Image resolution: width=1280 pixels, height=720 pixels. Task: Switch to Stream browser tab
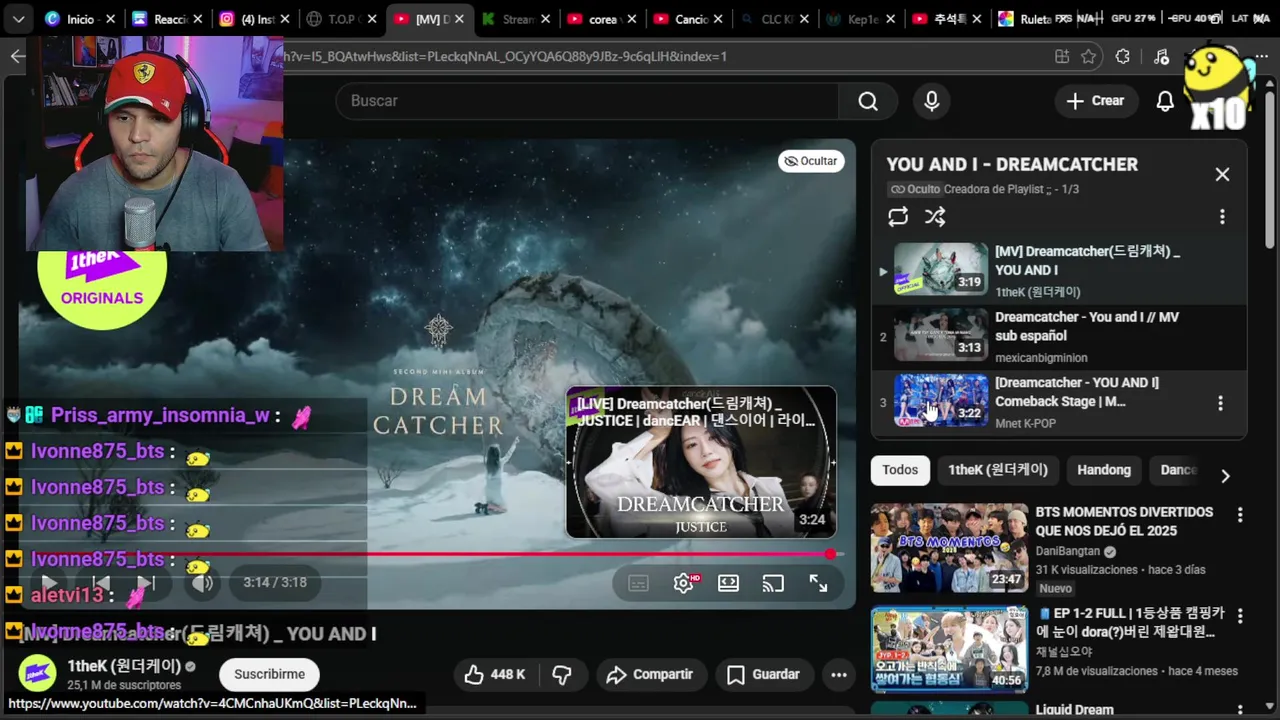point(515,19)
